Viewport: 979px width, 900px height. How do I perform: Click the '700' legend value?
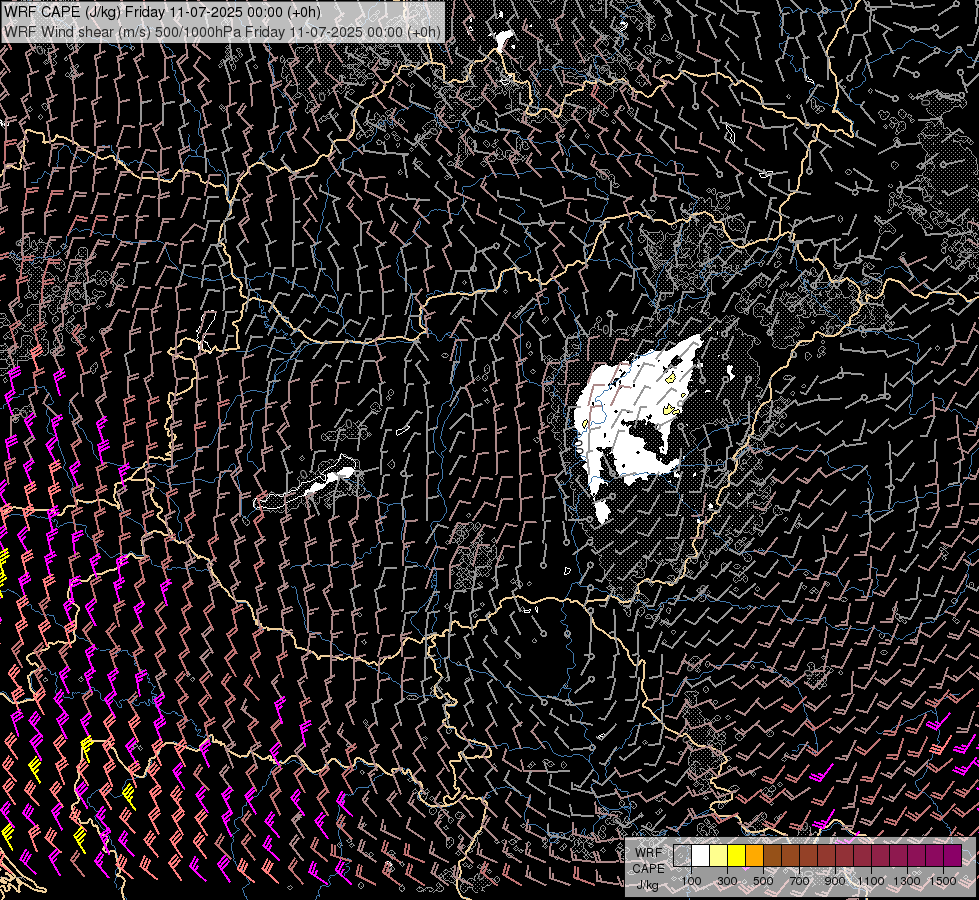point(799,881)
